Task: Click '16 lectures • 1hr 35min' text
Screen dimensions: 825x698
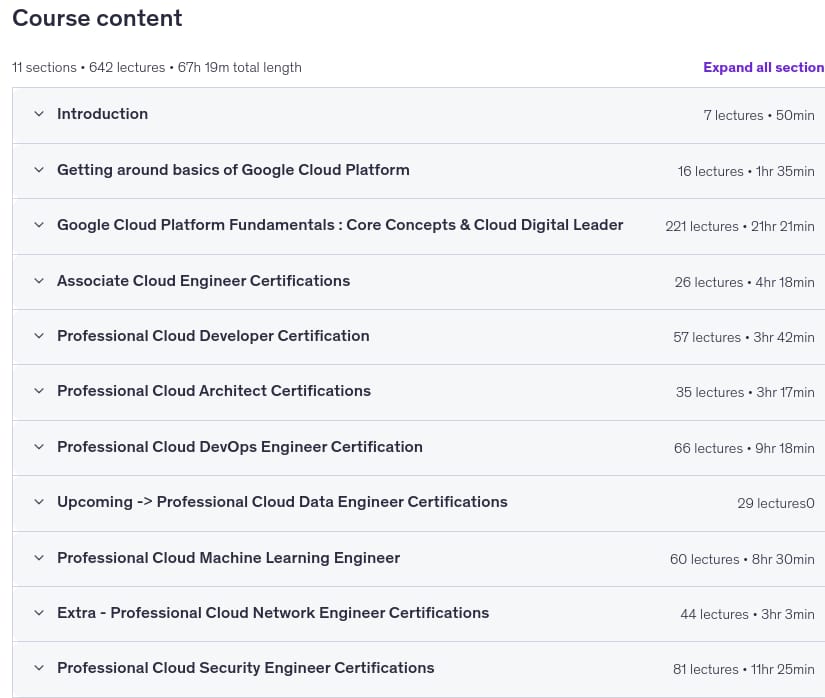Action: click(x=746, y=171)
